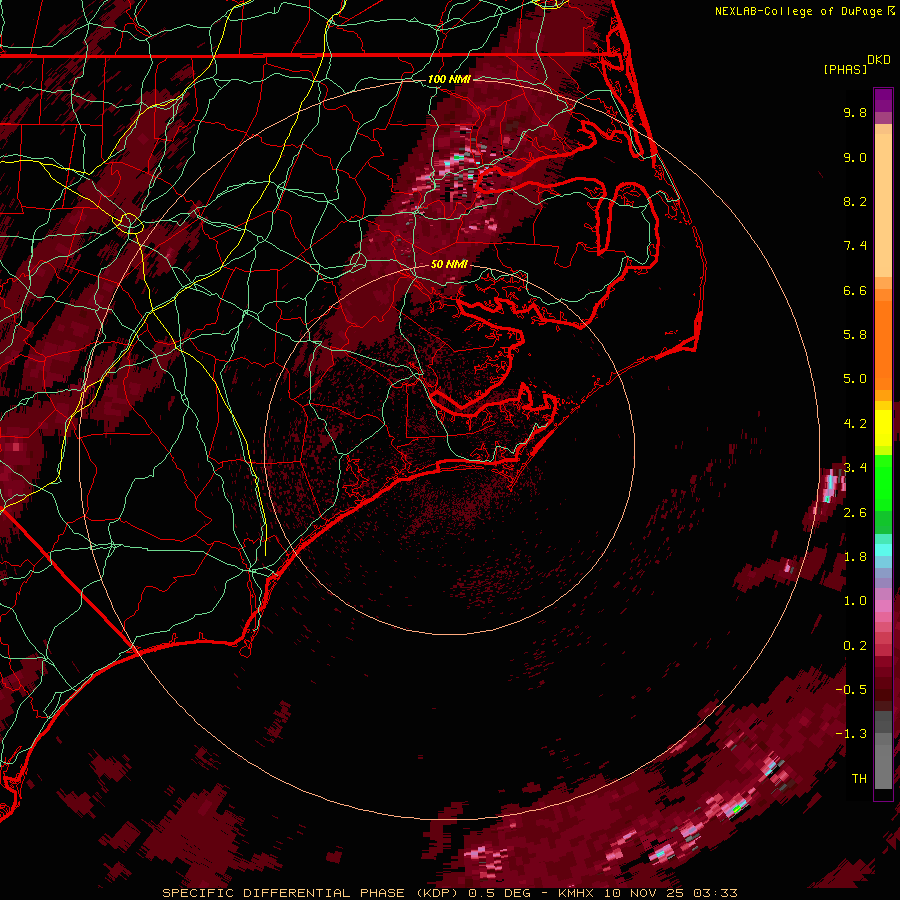Click the 6.6 scale value
Screen dimensions: 900x900
[855, 290]
